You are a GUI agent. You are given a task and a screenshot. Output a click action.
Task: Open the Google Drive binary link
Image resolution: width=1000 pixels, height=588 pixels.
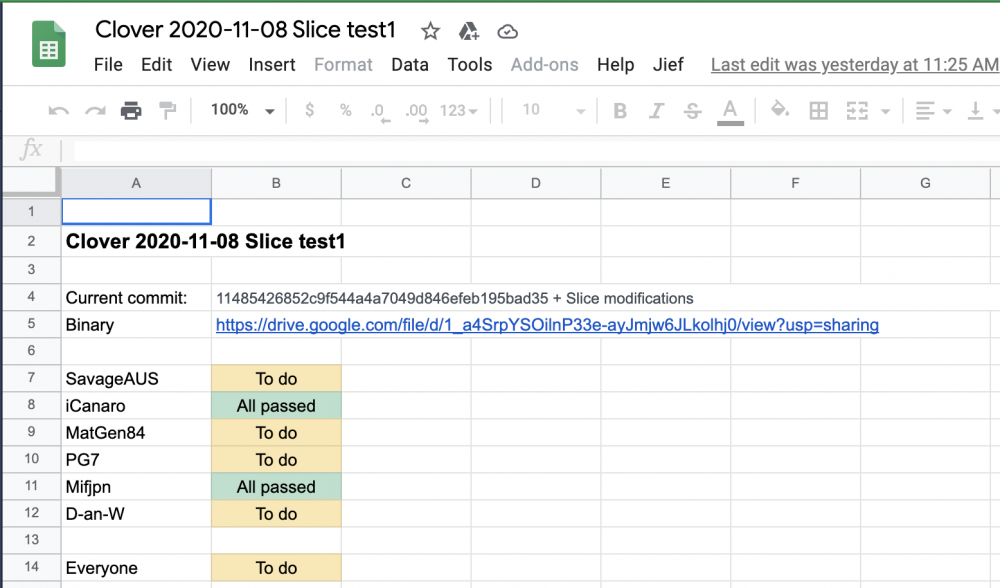tap(547, 325)
